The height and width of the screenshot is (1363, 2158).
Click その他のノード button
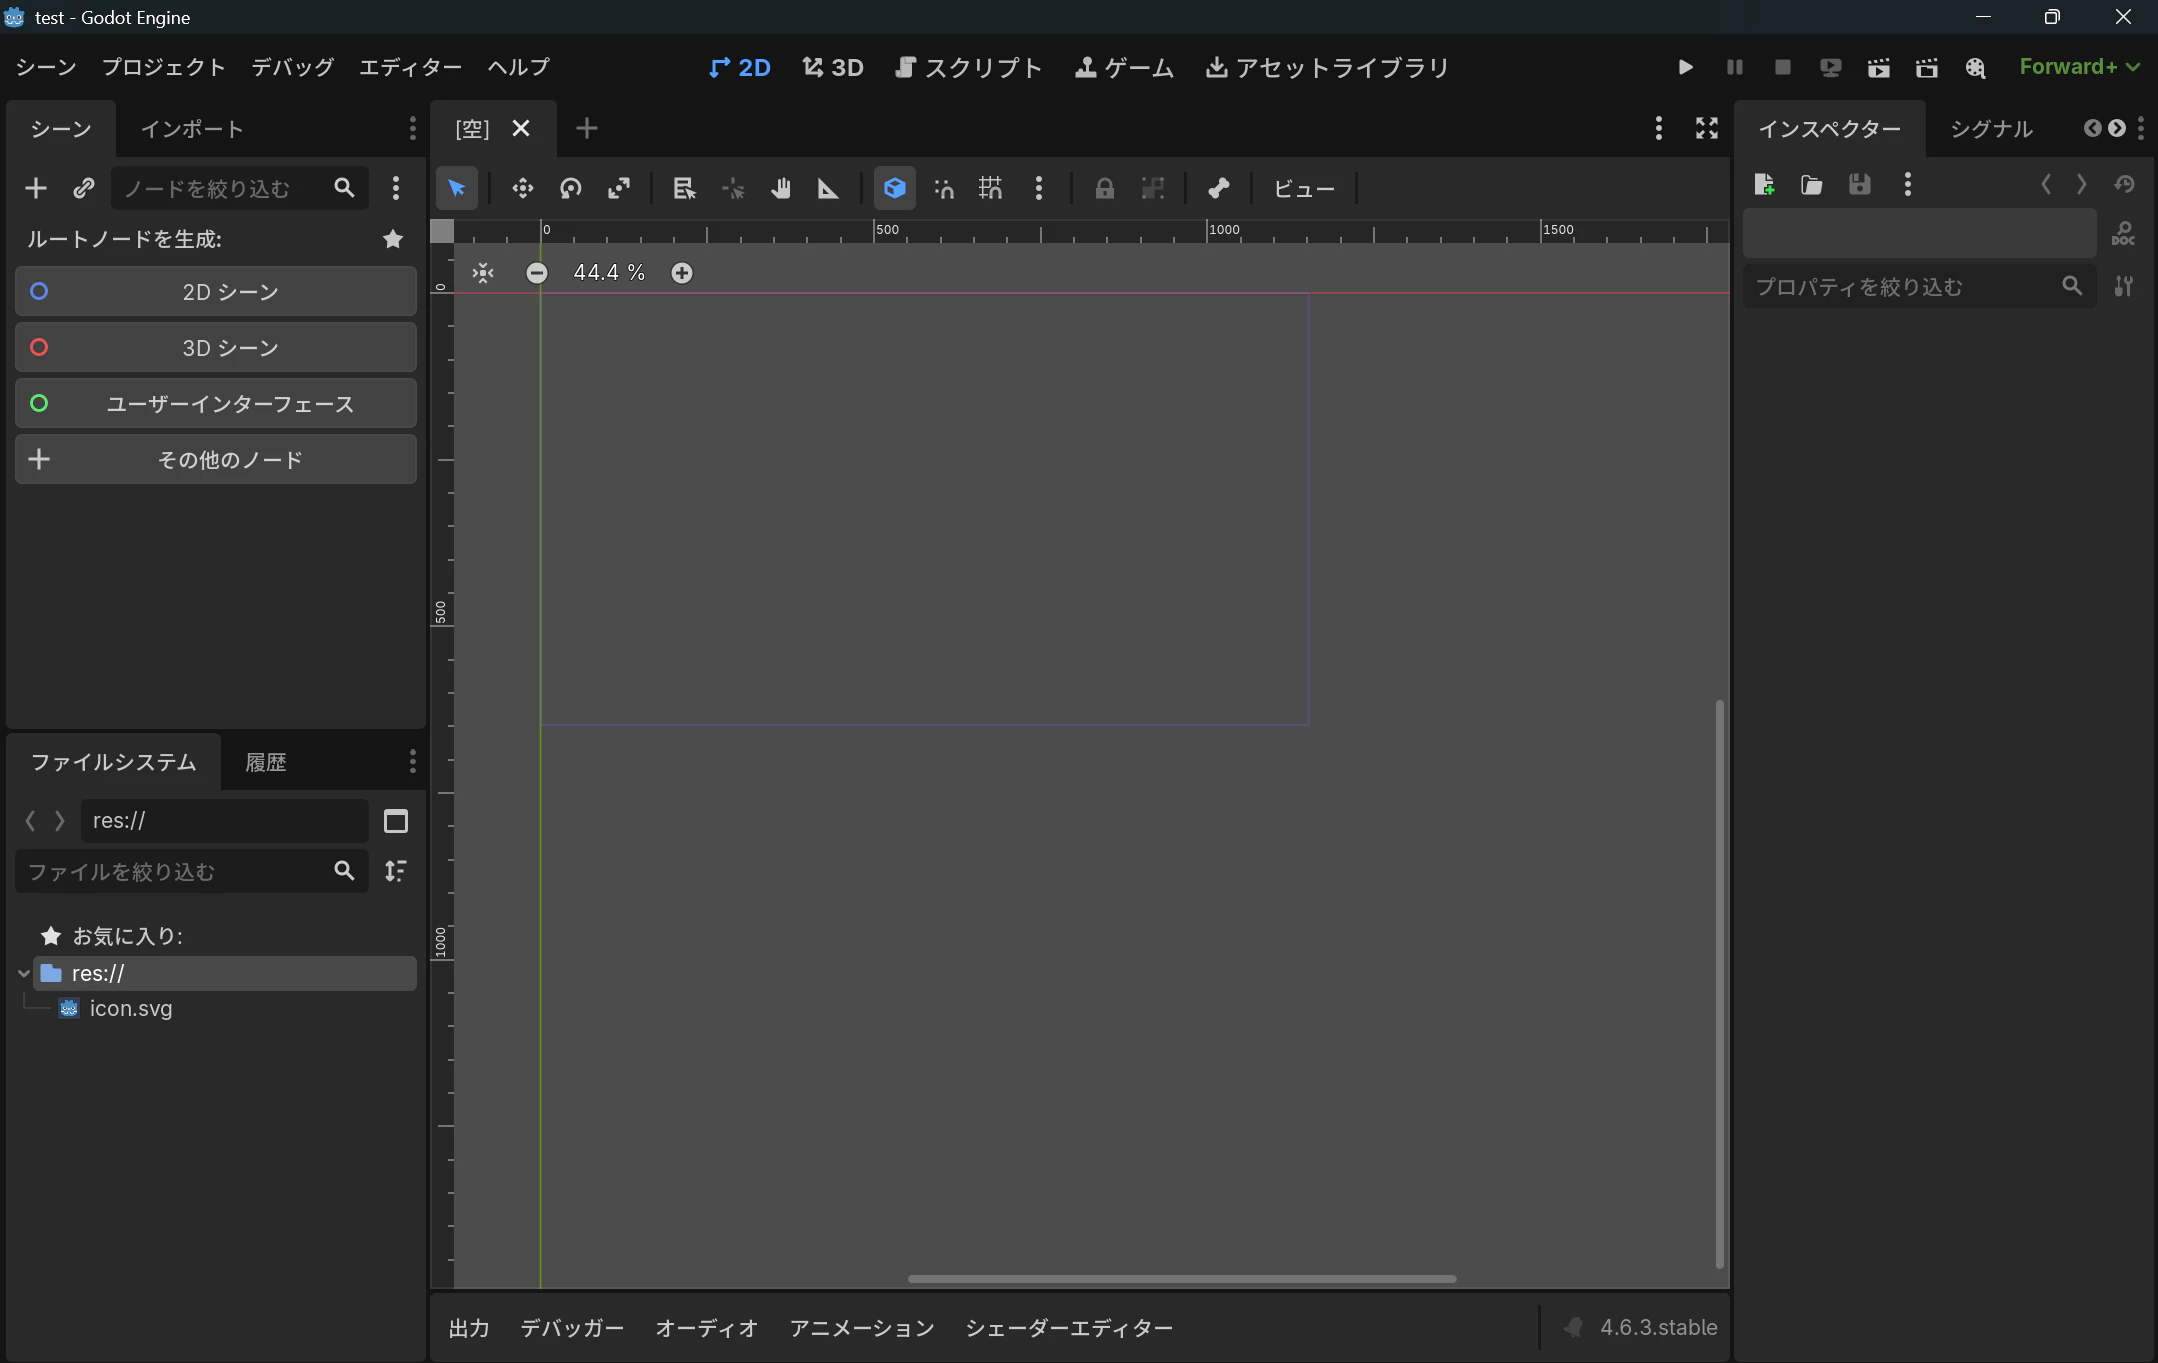click(x=216, y=459)
